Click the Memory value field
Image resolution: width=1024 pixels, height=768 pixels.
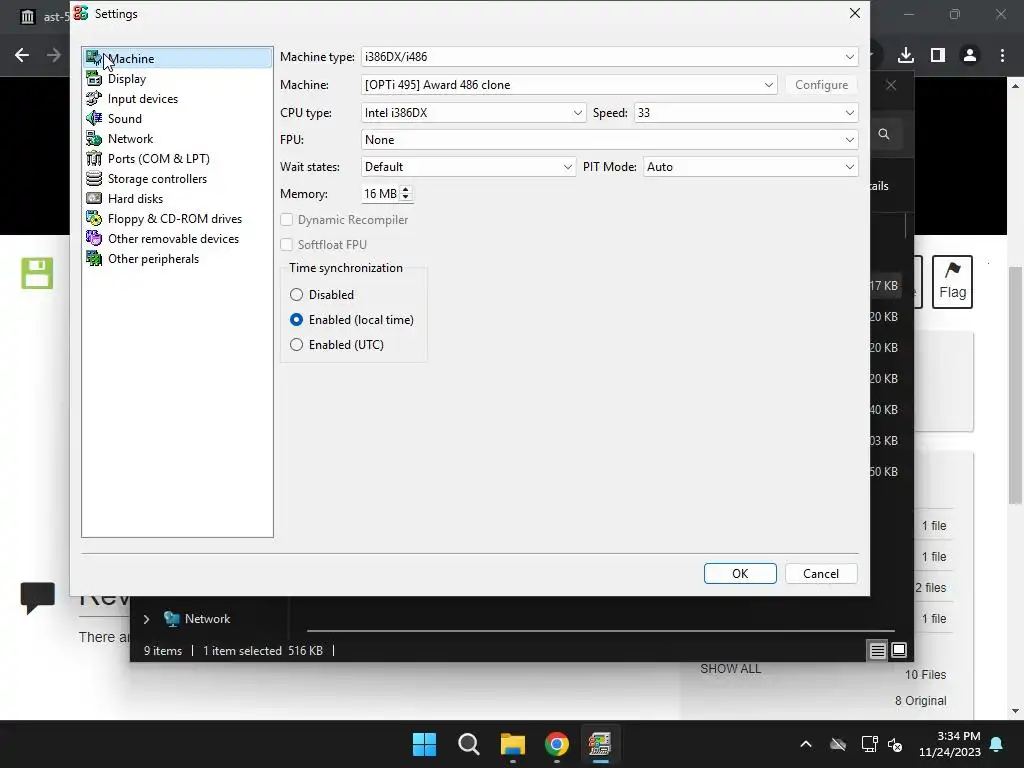coord(380,193)
